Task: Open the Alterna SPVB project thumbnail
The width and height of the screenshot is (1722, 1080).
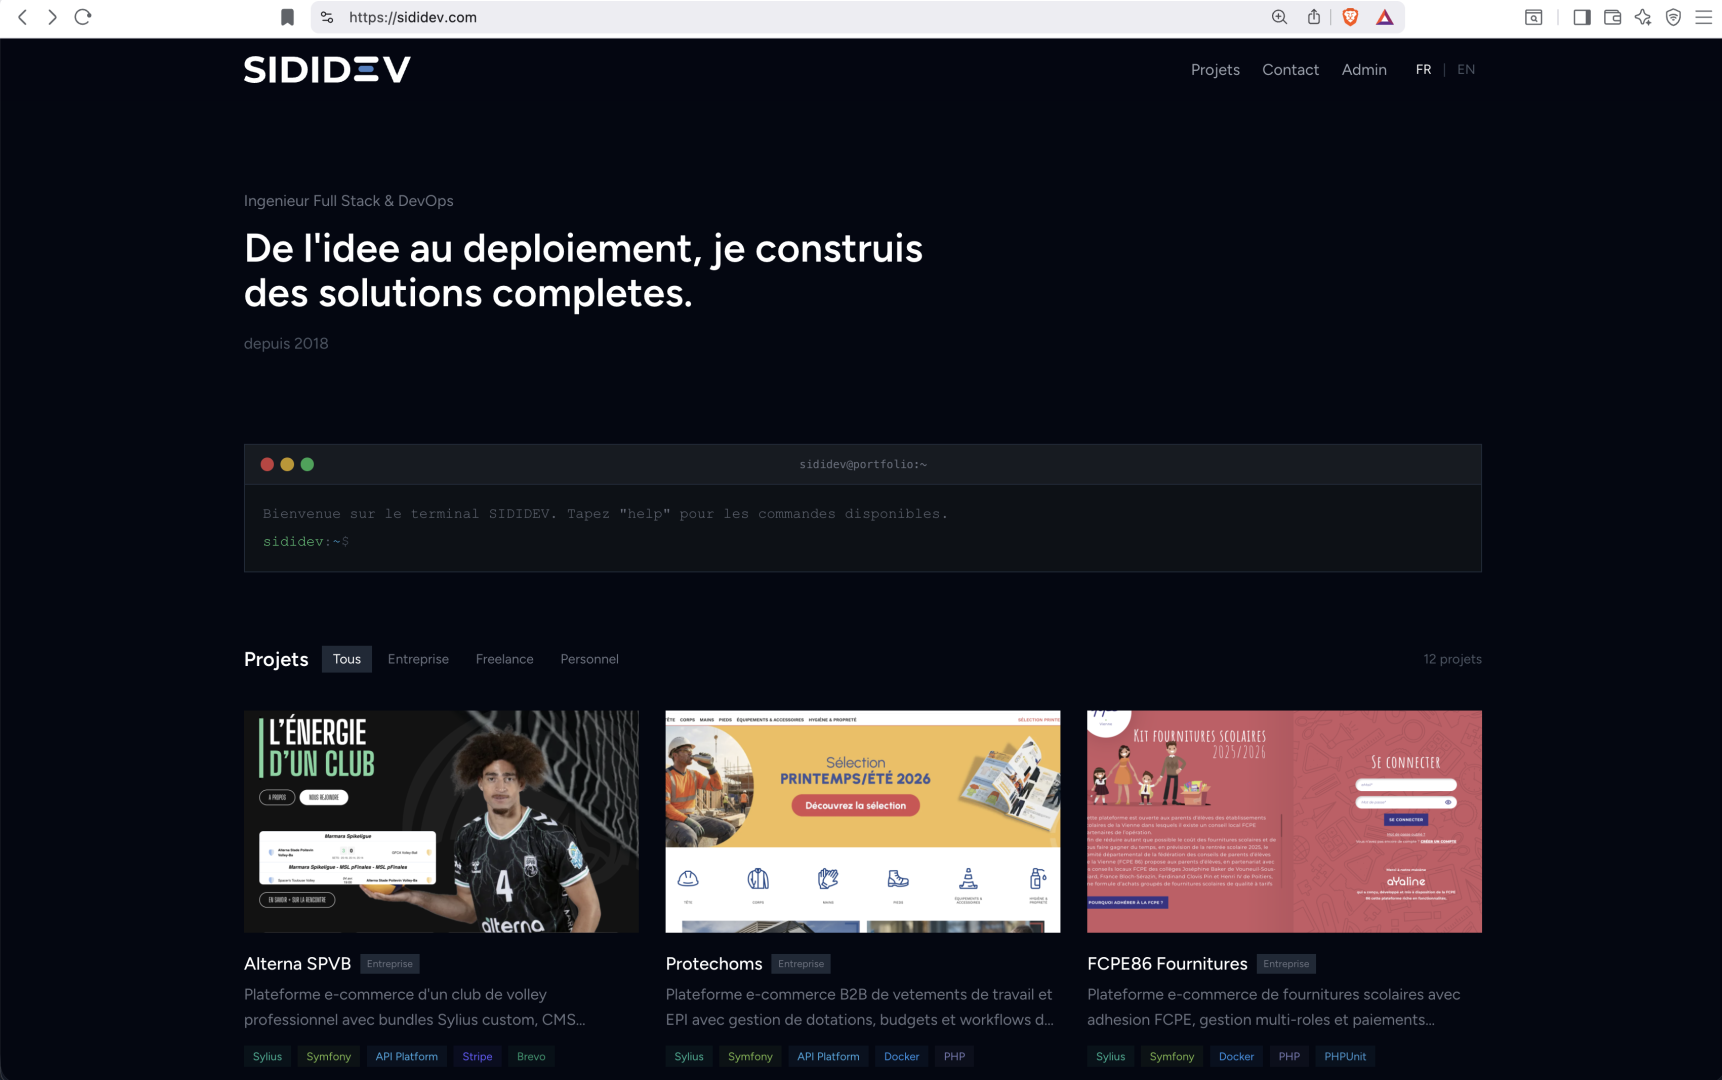Action: 441,821
